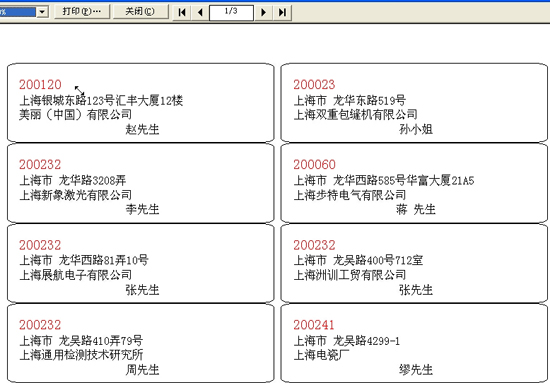Click the 打印 (Print) button
Image resolution: width=550 pixels, height=383 pixels.
[x=82, y=12]
